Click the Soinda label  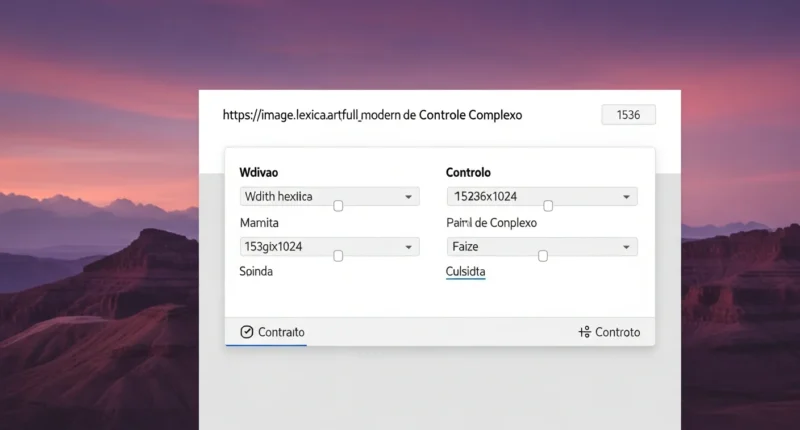tap(257, 271)
